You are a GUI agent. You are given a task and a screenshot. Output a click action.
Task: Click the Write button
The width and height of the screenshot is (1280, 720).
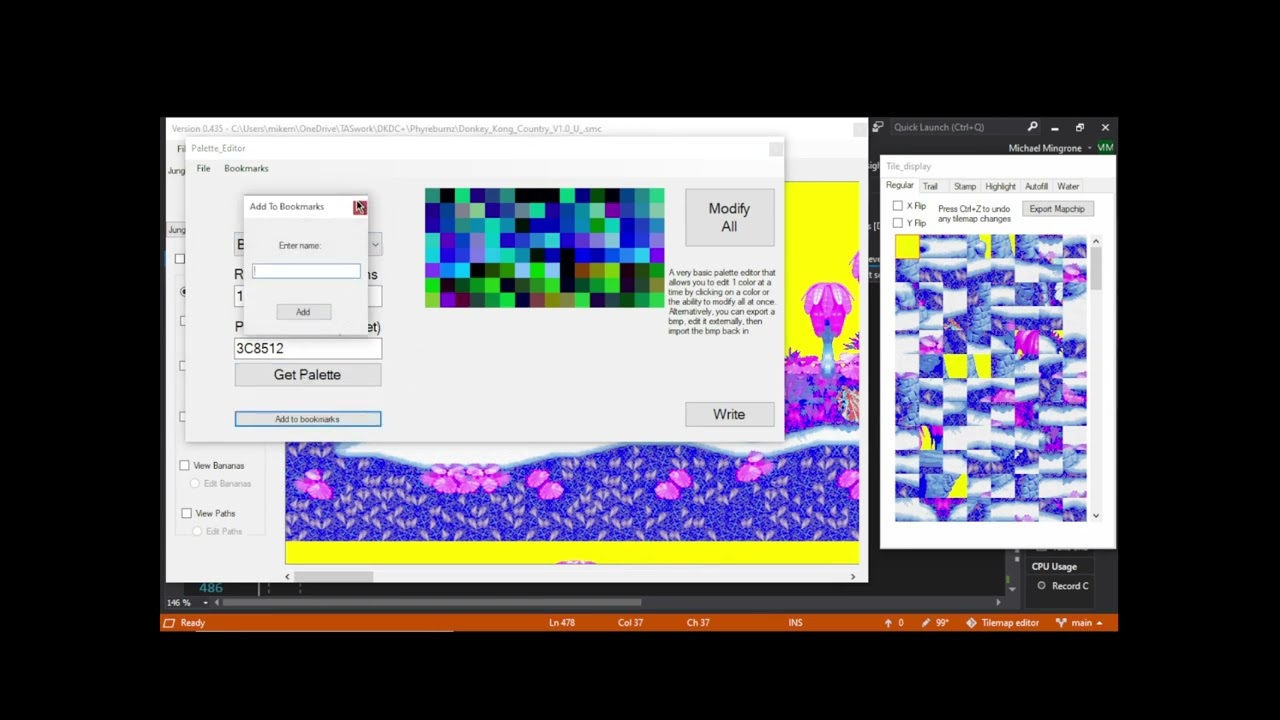[x=729, y=414]
